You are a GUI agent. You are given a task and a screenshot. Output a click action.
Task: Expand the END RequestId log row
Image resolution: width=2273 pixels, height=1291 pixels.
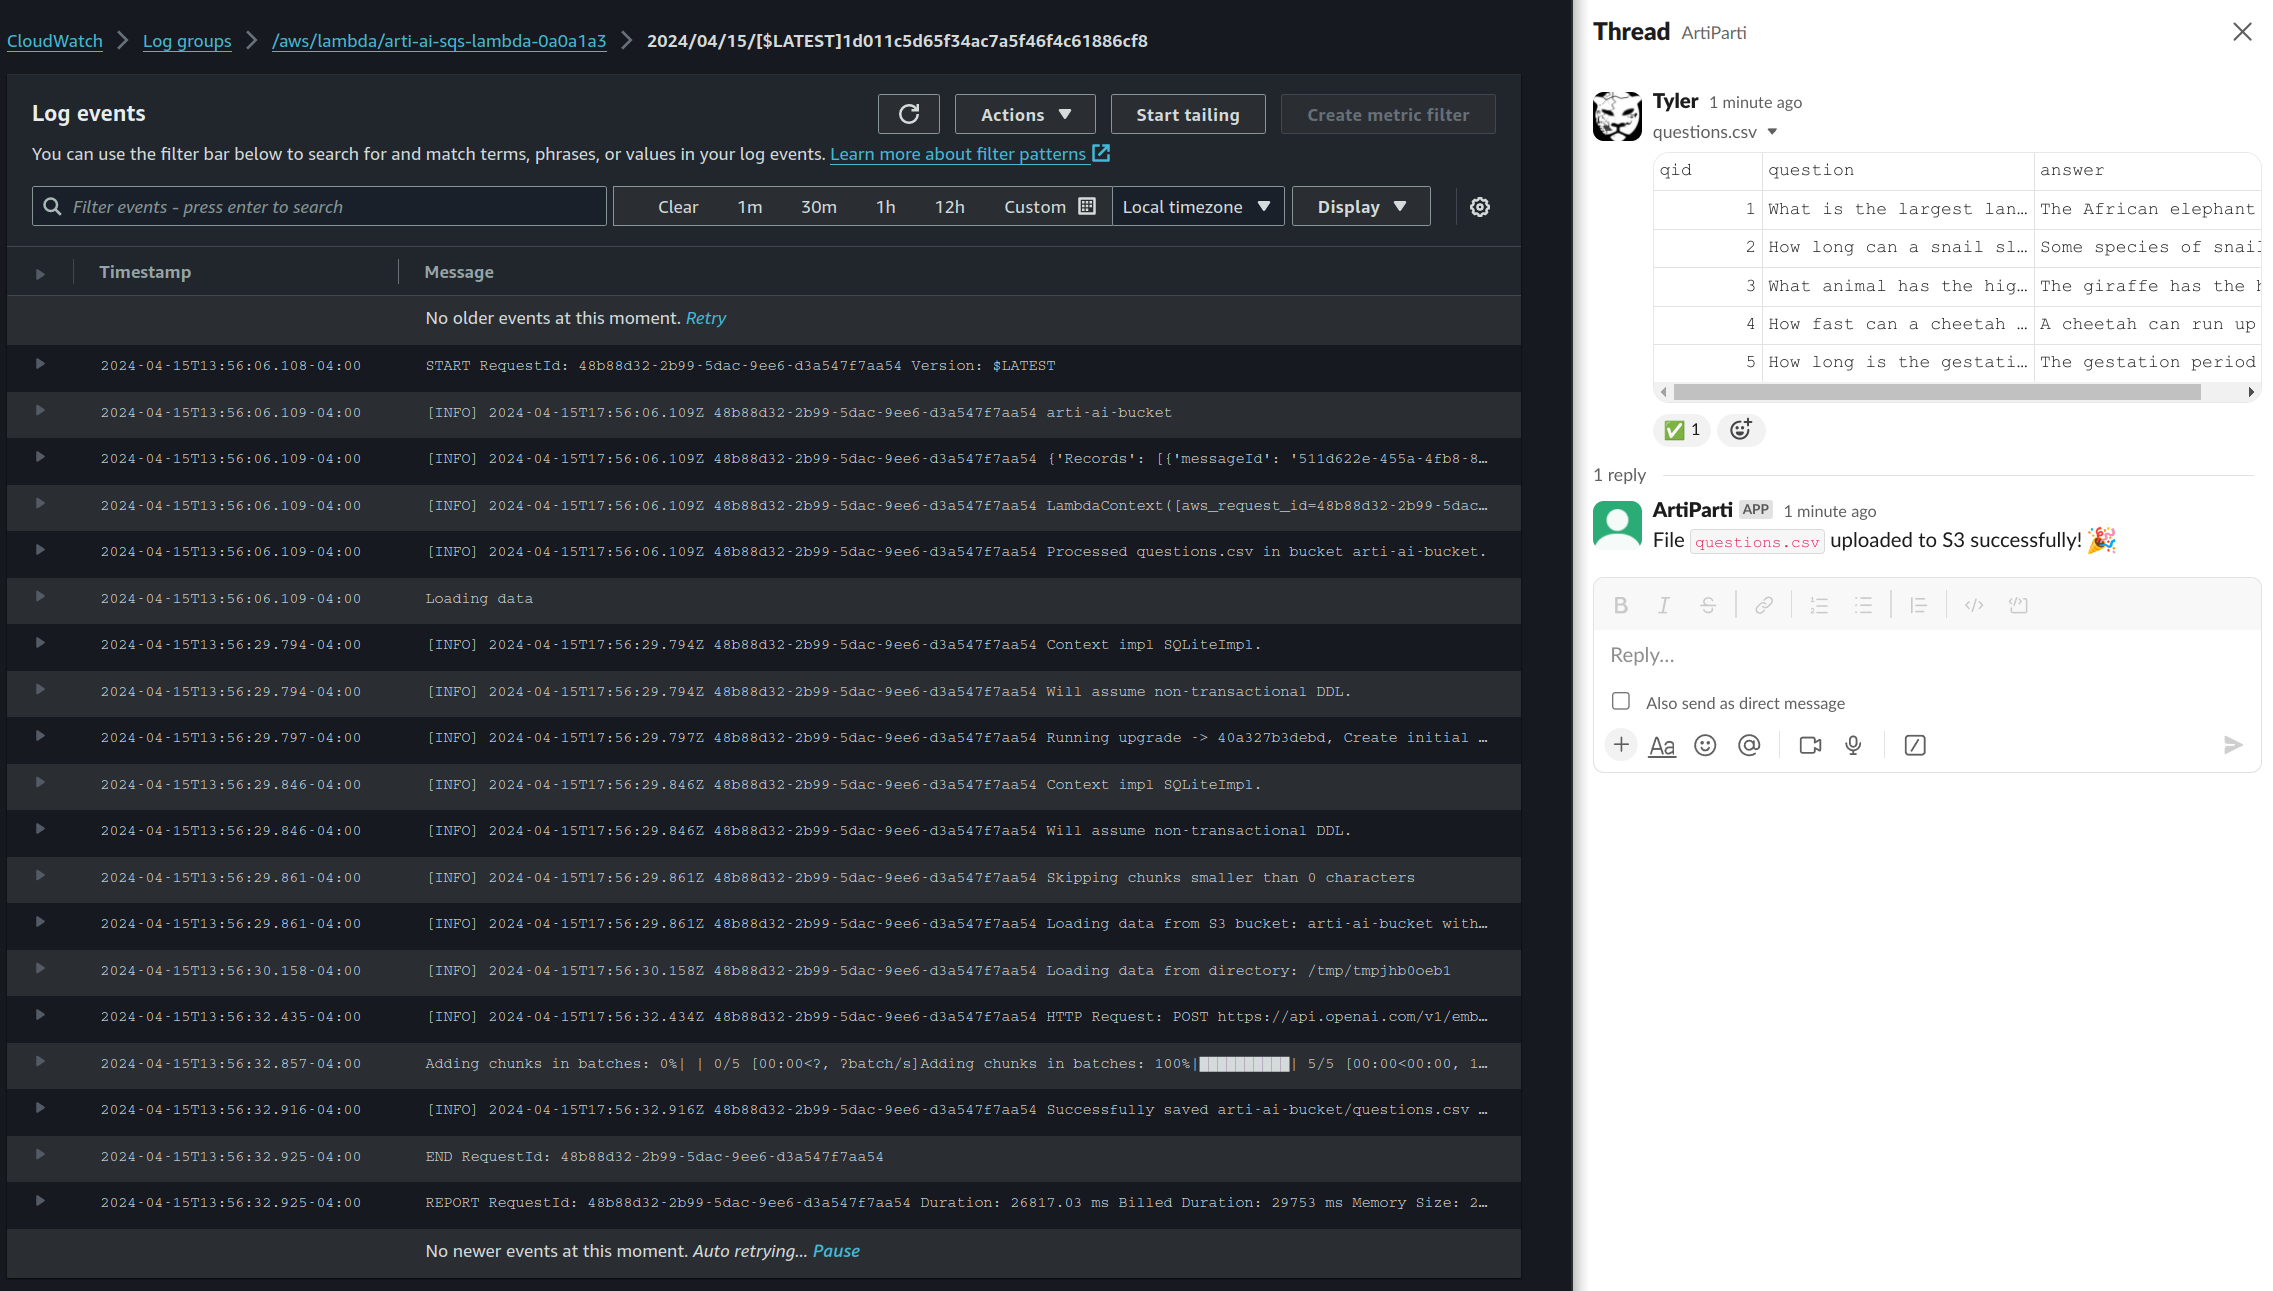[x=40, y=1155]
